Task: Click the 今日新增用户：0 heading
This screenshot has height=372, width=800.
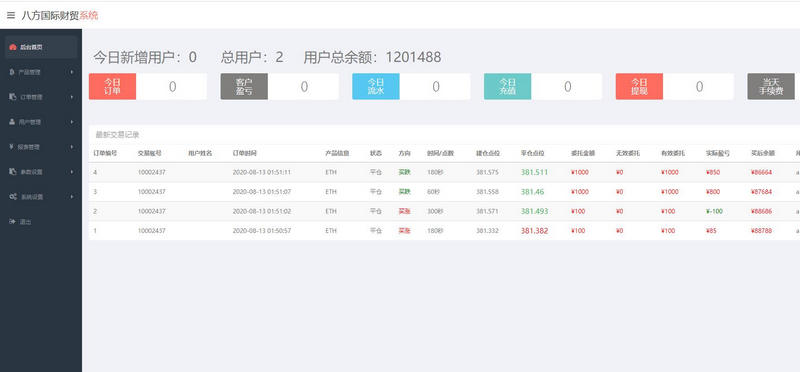Action: [x=145, y=57]
